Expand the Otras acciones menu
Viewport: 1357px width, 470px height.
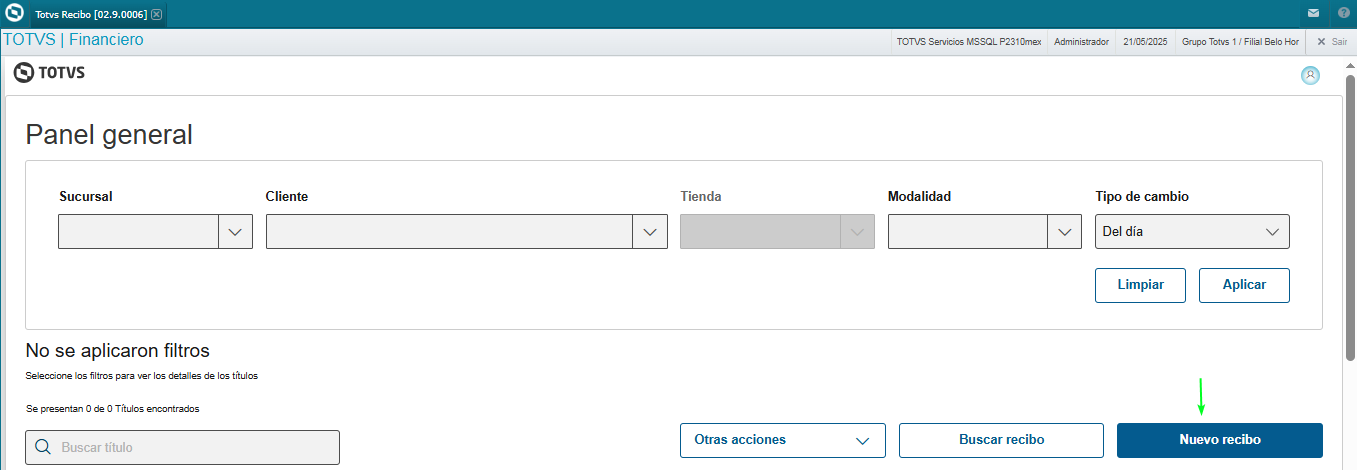tap(782, 440)
